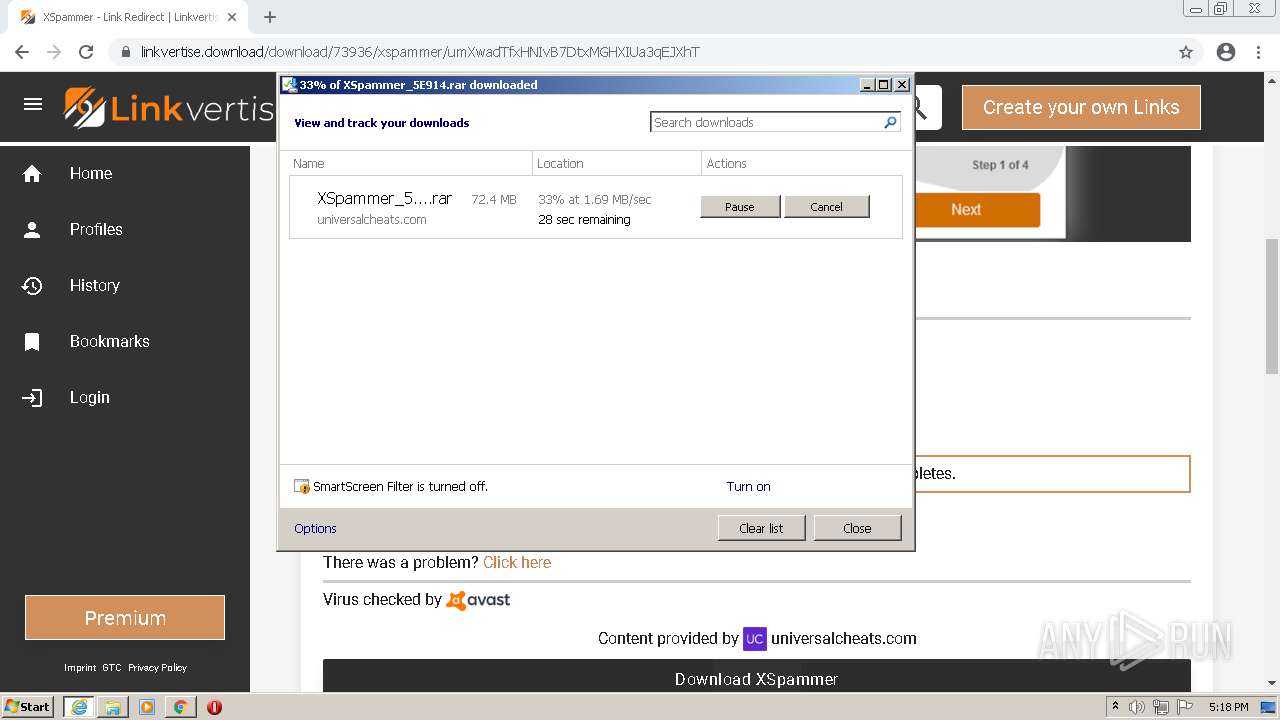1280x720 pixels.
Task: Open Chrome three-dot menu
Action: tap(1259, 52)
